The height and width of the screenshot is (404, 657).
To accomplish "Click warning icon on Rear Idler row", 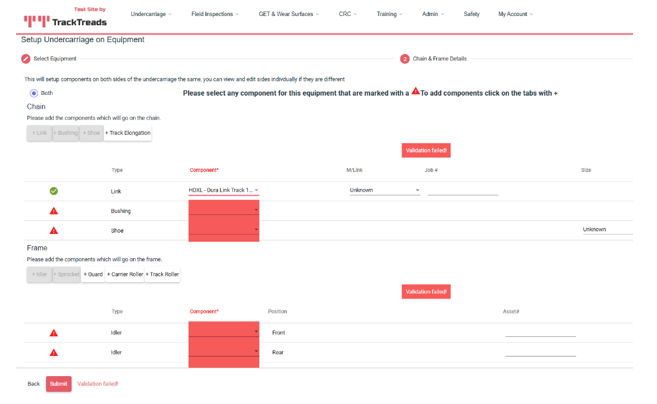I will pyautogui.click(x=54, y=352).
